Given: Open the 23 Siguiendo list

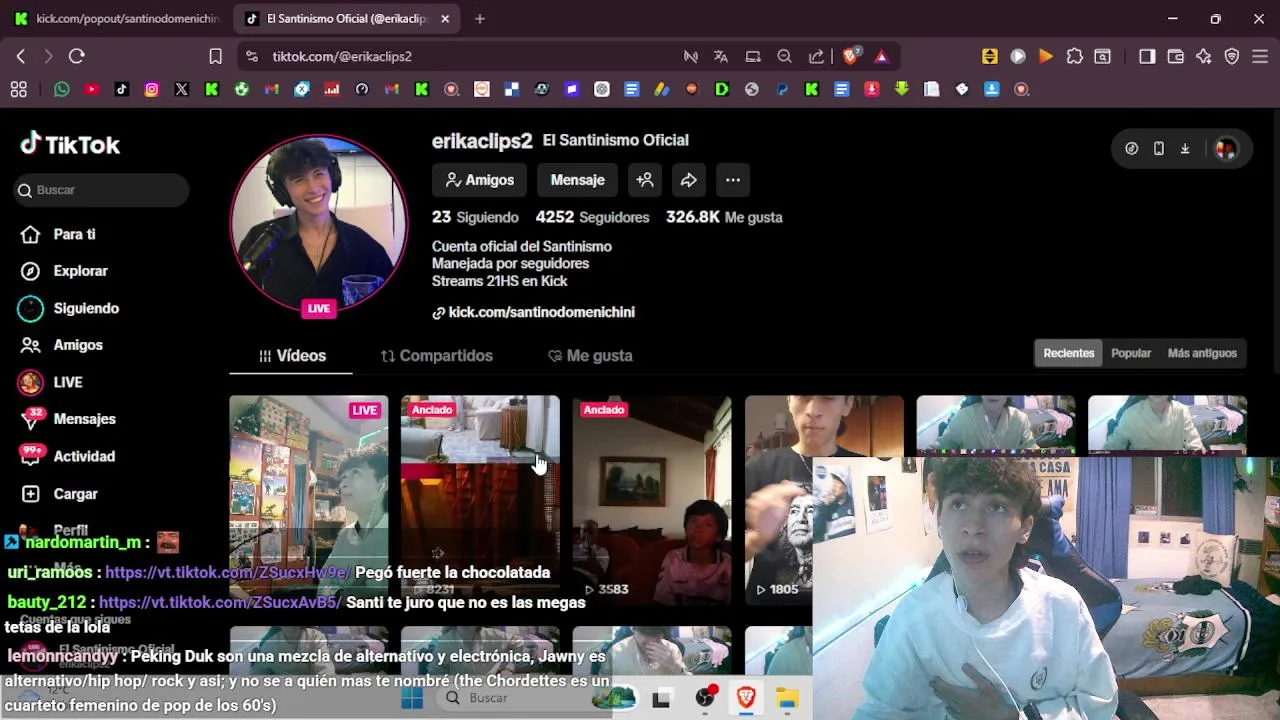Looking at the screenshot, I should 475,217.
